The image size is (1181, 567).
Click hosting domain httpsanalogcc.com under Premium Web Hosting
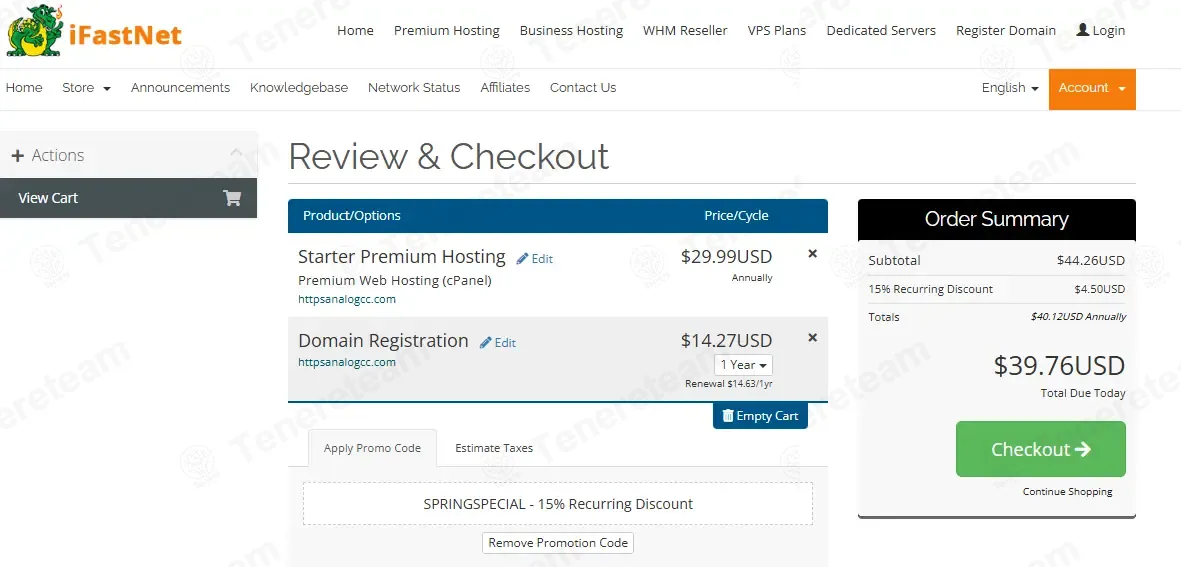point(346,299)
